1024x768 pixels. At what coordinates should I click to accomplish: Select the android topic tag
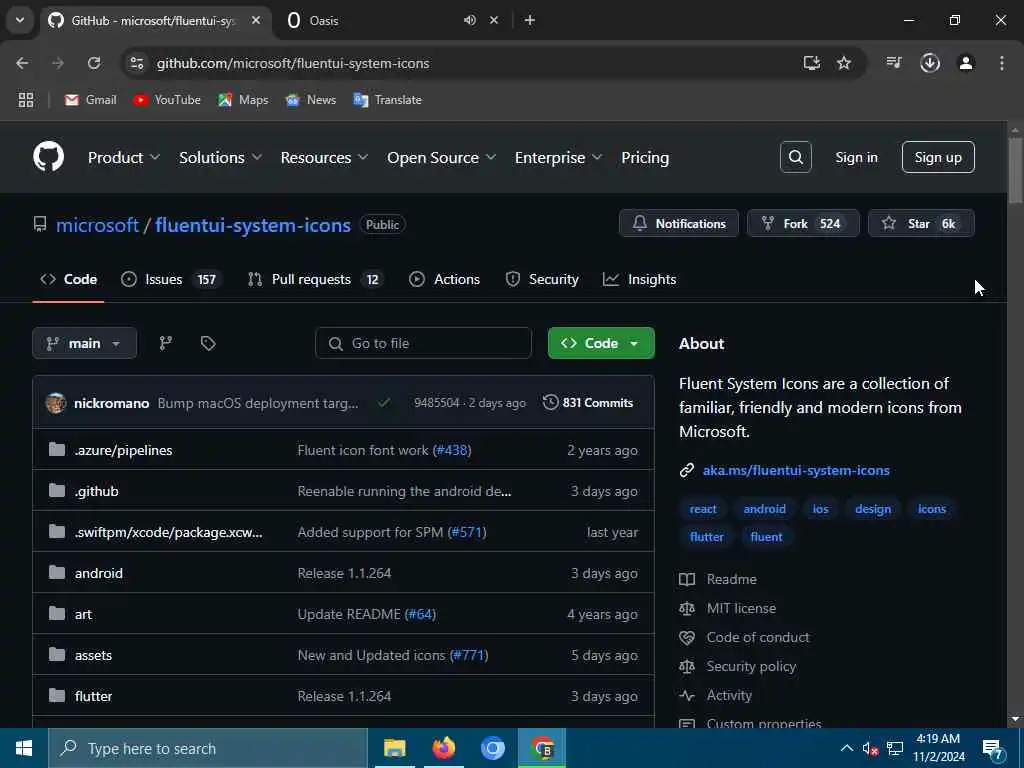click(x=764, y=509)
